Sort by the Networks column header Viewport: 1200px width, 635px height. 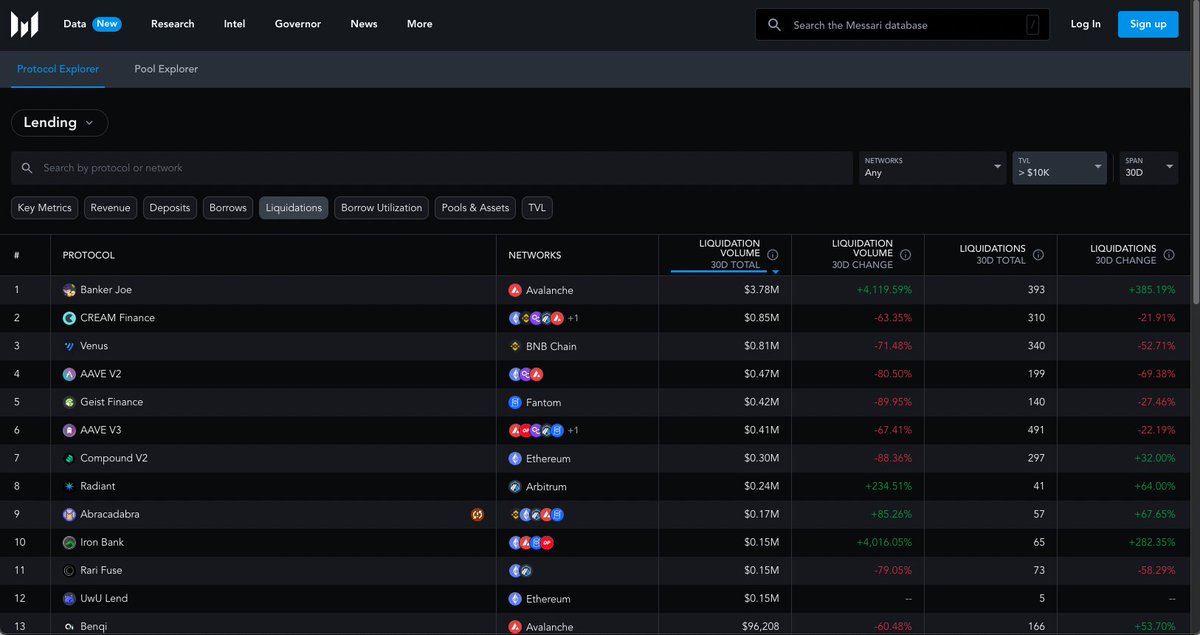coord(535,255)
